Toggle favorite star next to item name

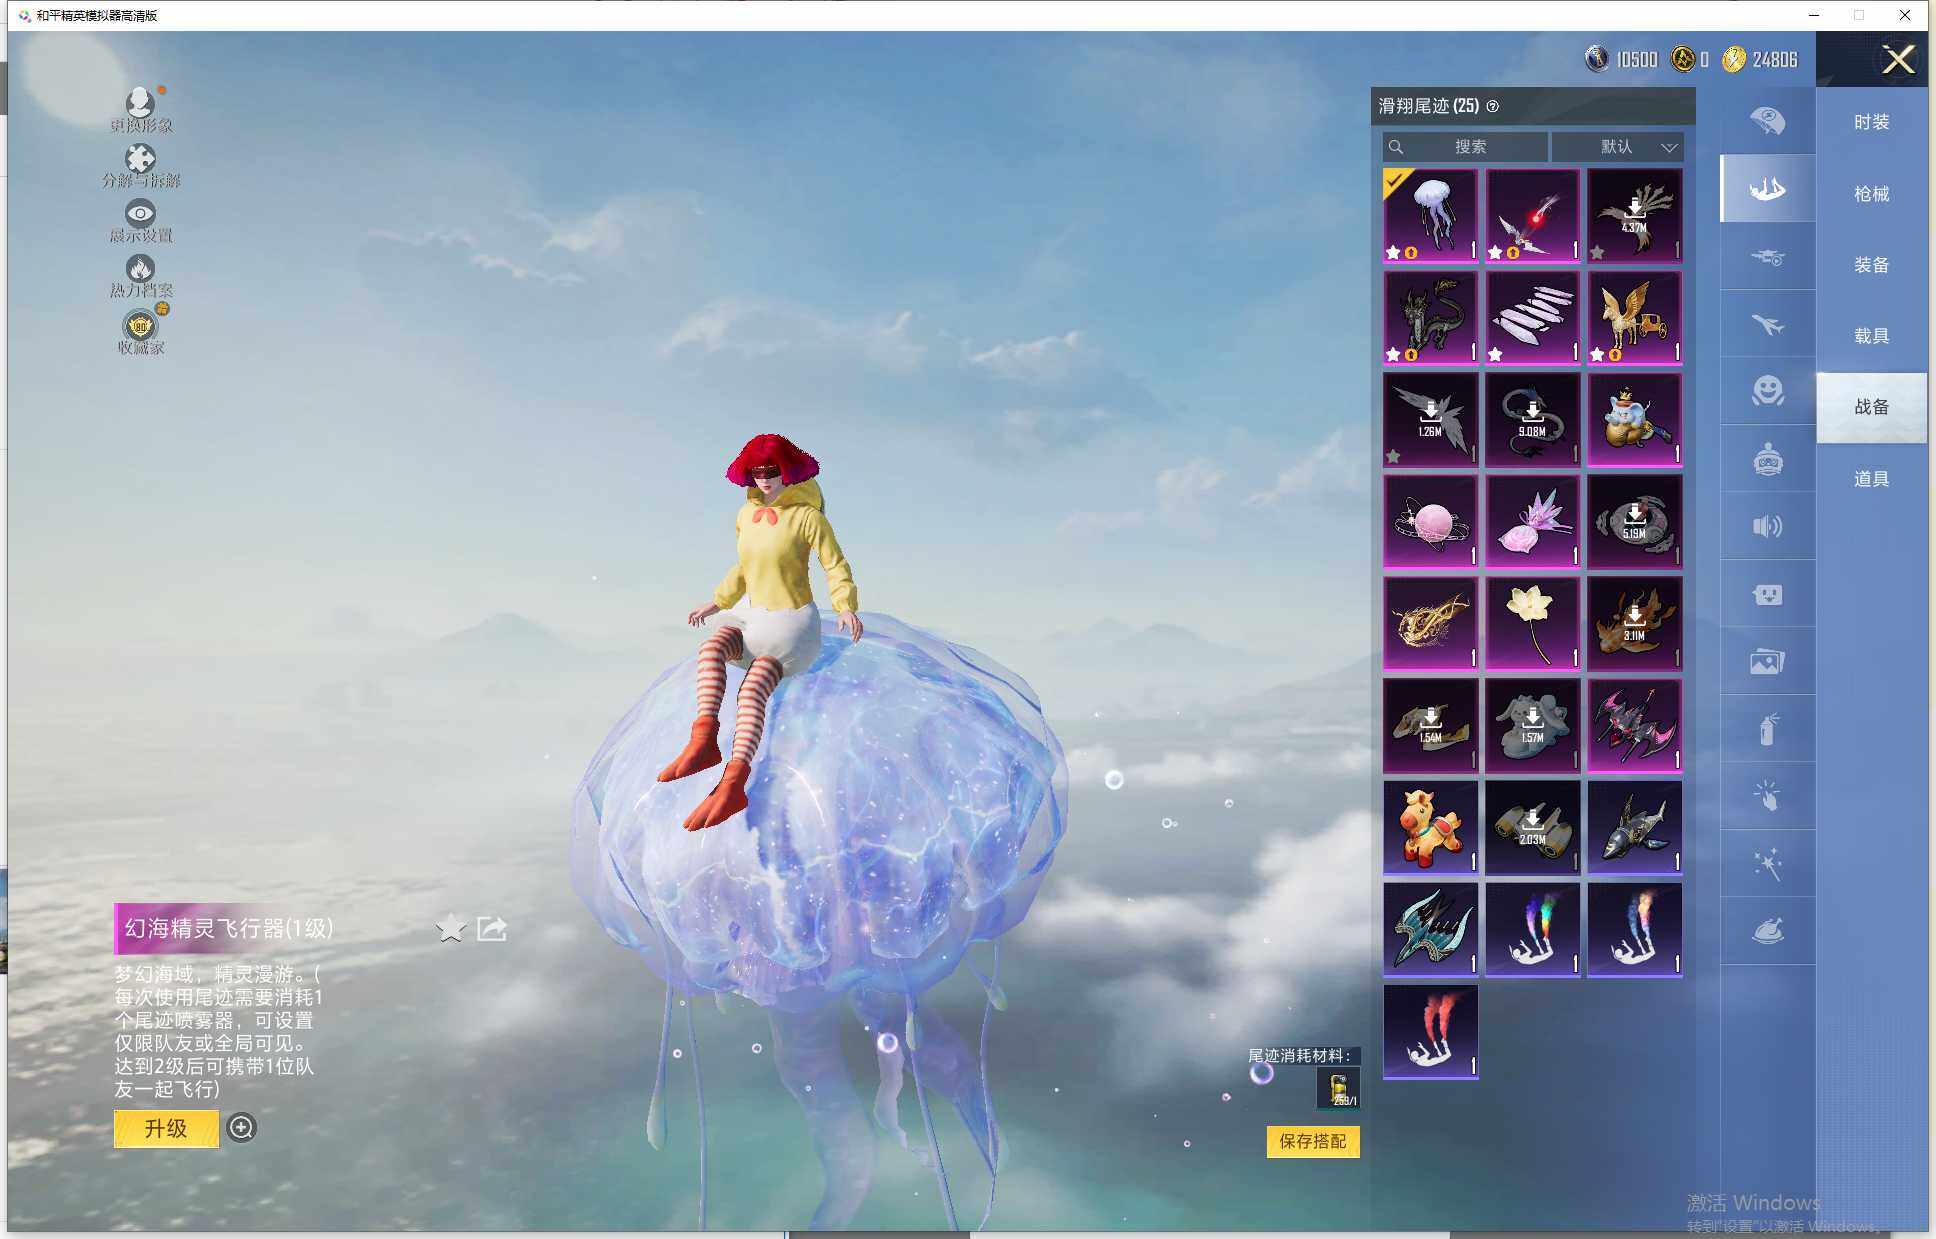tap(451, 929)
